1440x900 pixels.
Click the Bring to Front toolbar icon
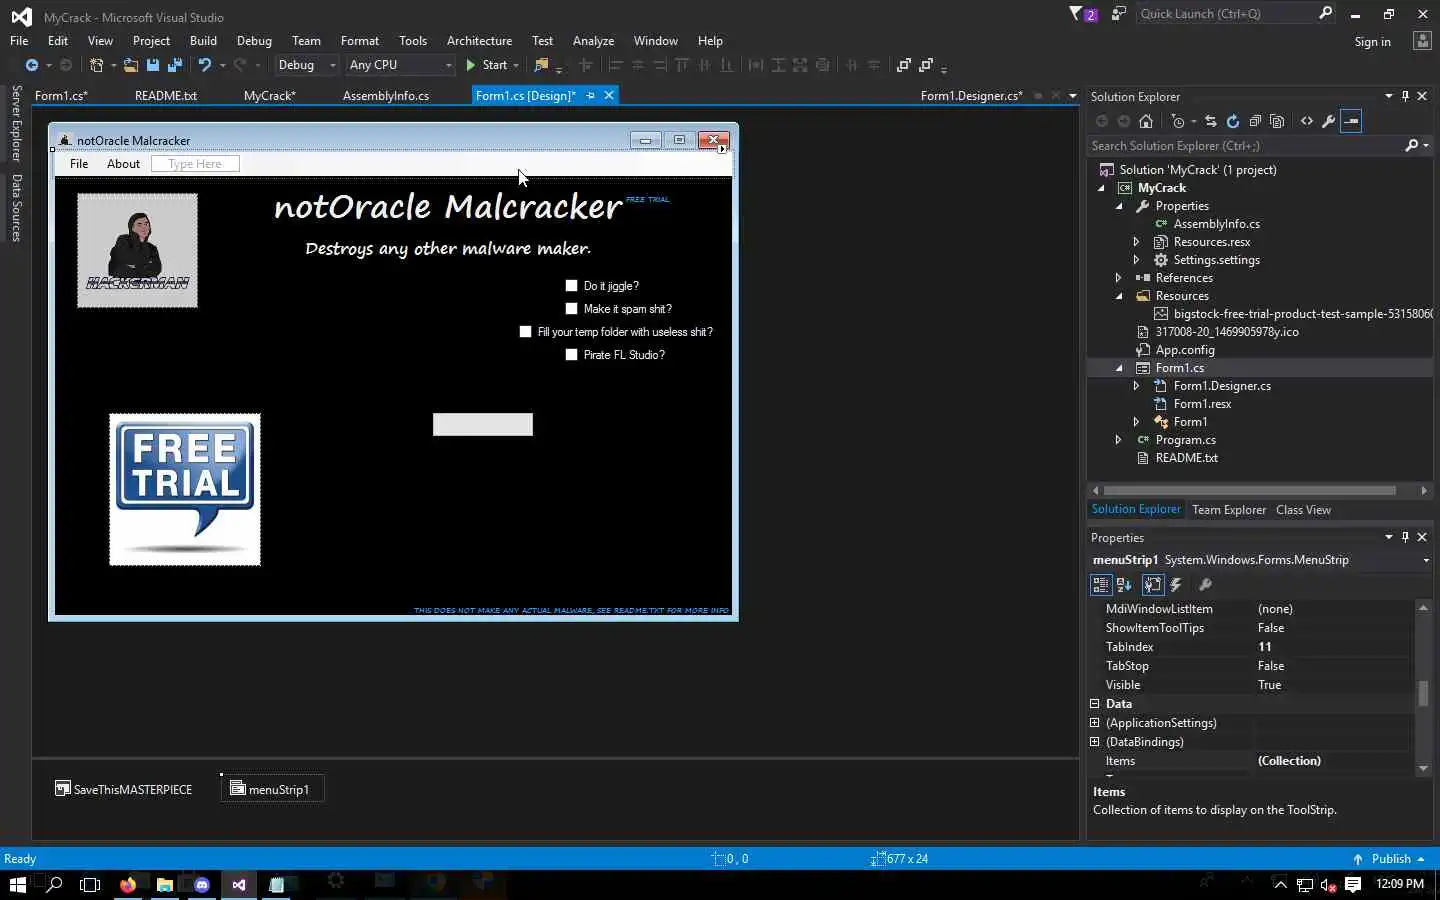coord(904,65)
